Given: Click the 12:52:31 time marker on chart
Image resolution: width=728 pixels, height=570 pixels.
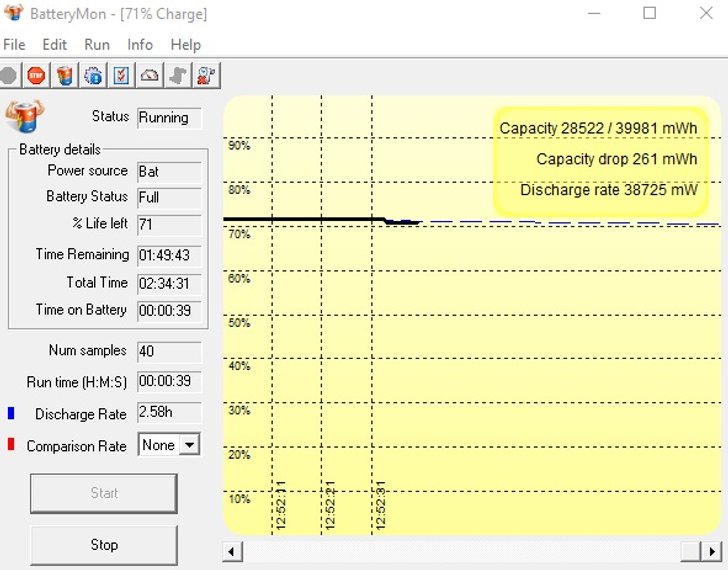Looking at the screenshot, I should (x=380, y=505).
